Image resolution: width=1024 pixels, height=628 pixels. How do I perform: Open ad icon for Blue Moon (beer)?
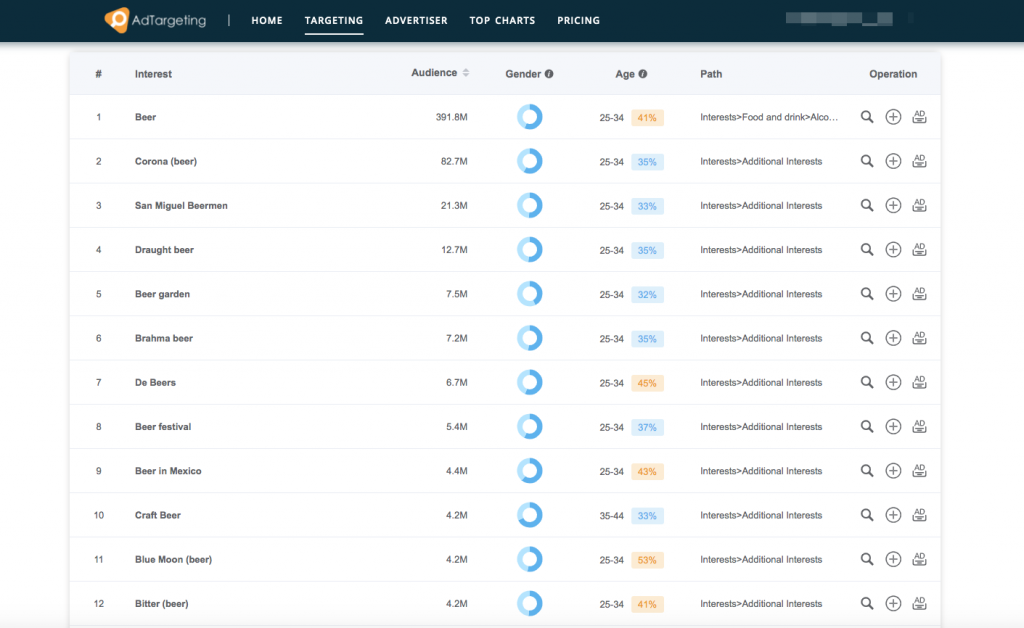[x=919, y=559]
